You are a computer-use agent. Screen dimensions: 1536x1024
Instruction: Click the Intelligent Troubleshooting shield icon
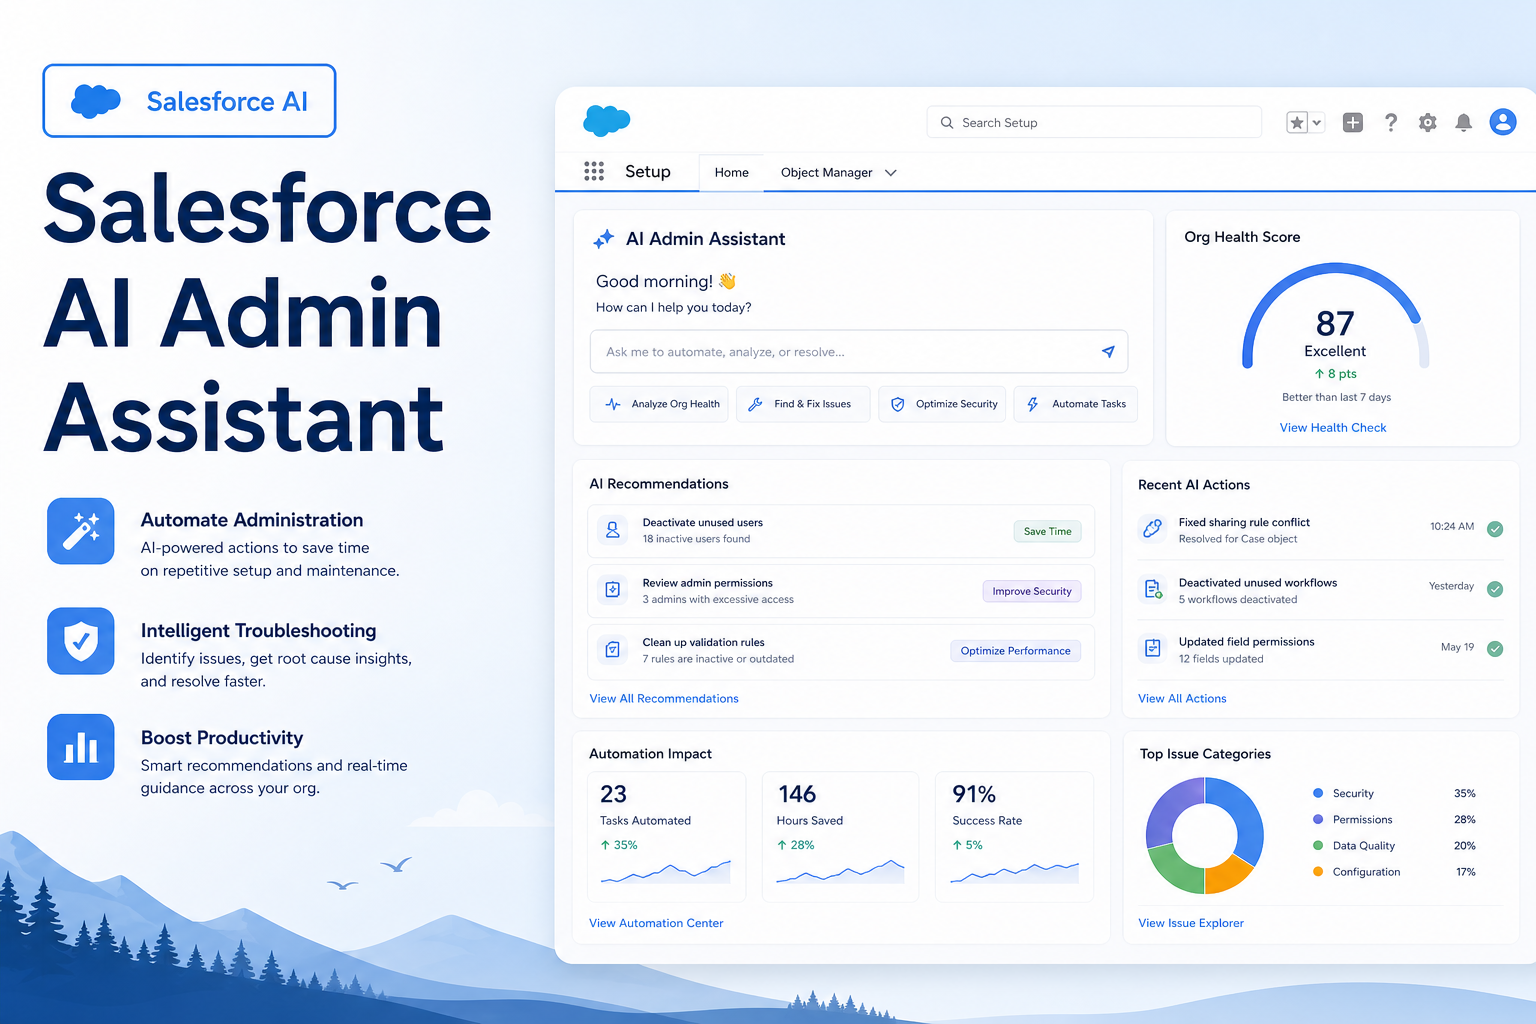81,641
